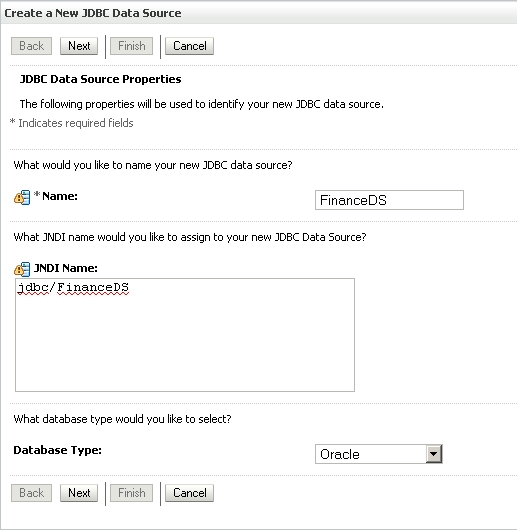
Task: Click the Name field label
Action: (60, 196)
